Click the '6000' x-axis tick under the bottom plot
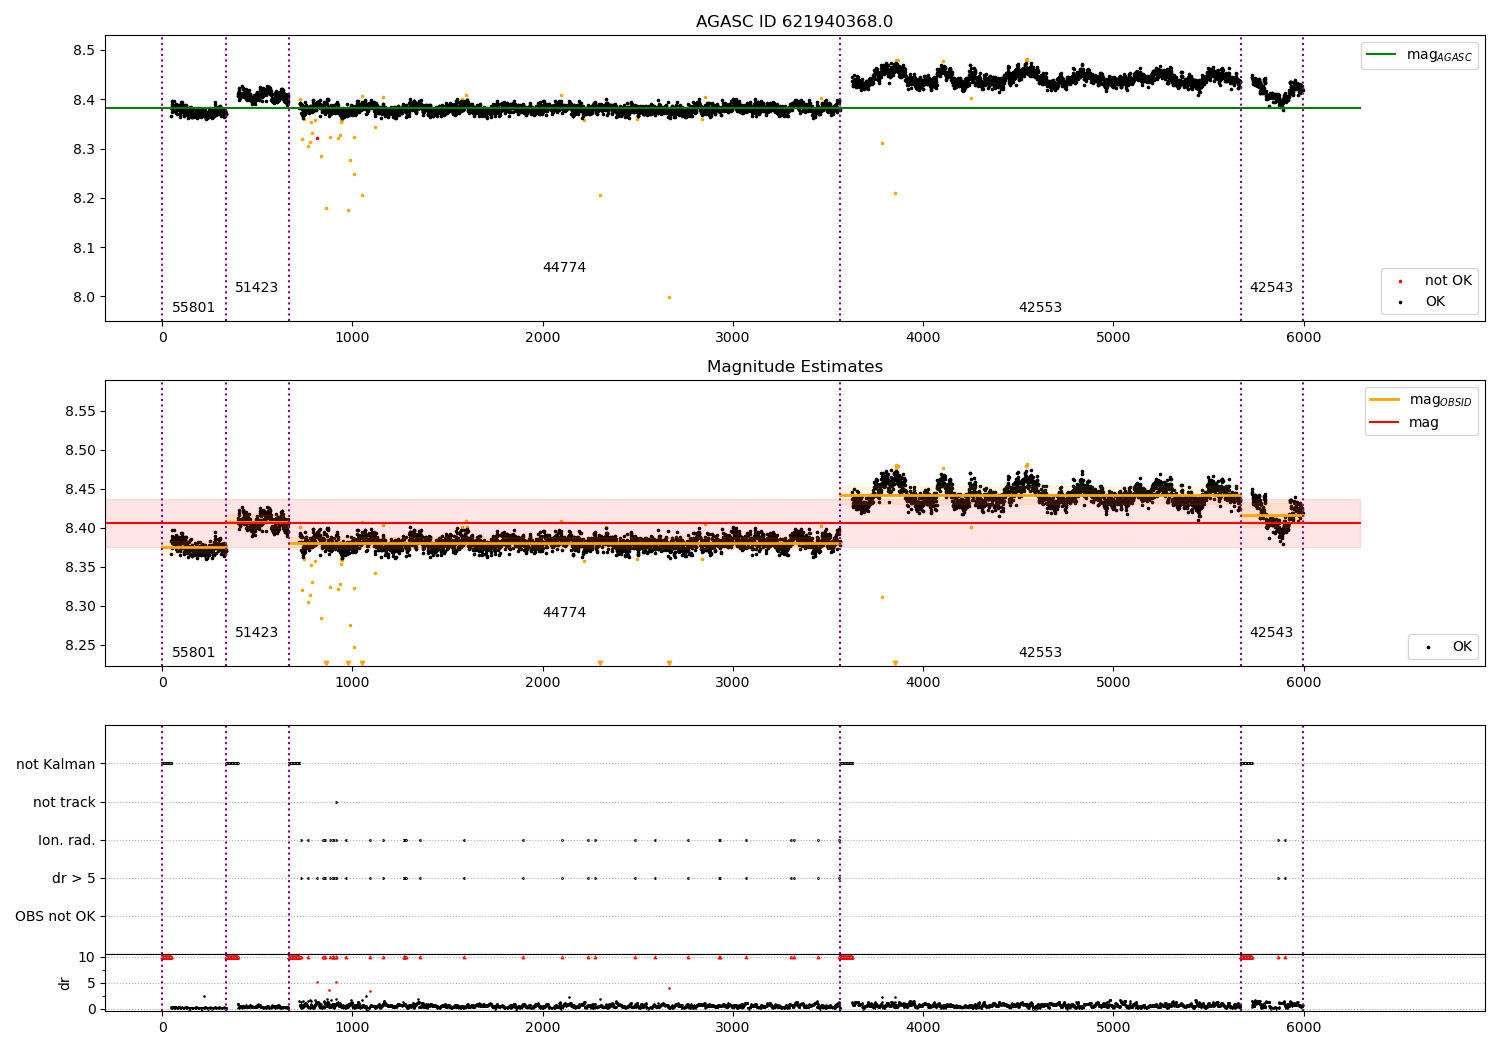 1303,1027
